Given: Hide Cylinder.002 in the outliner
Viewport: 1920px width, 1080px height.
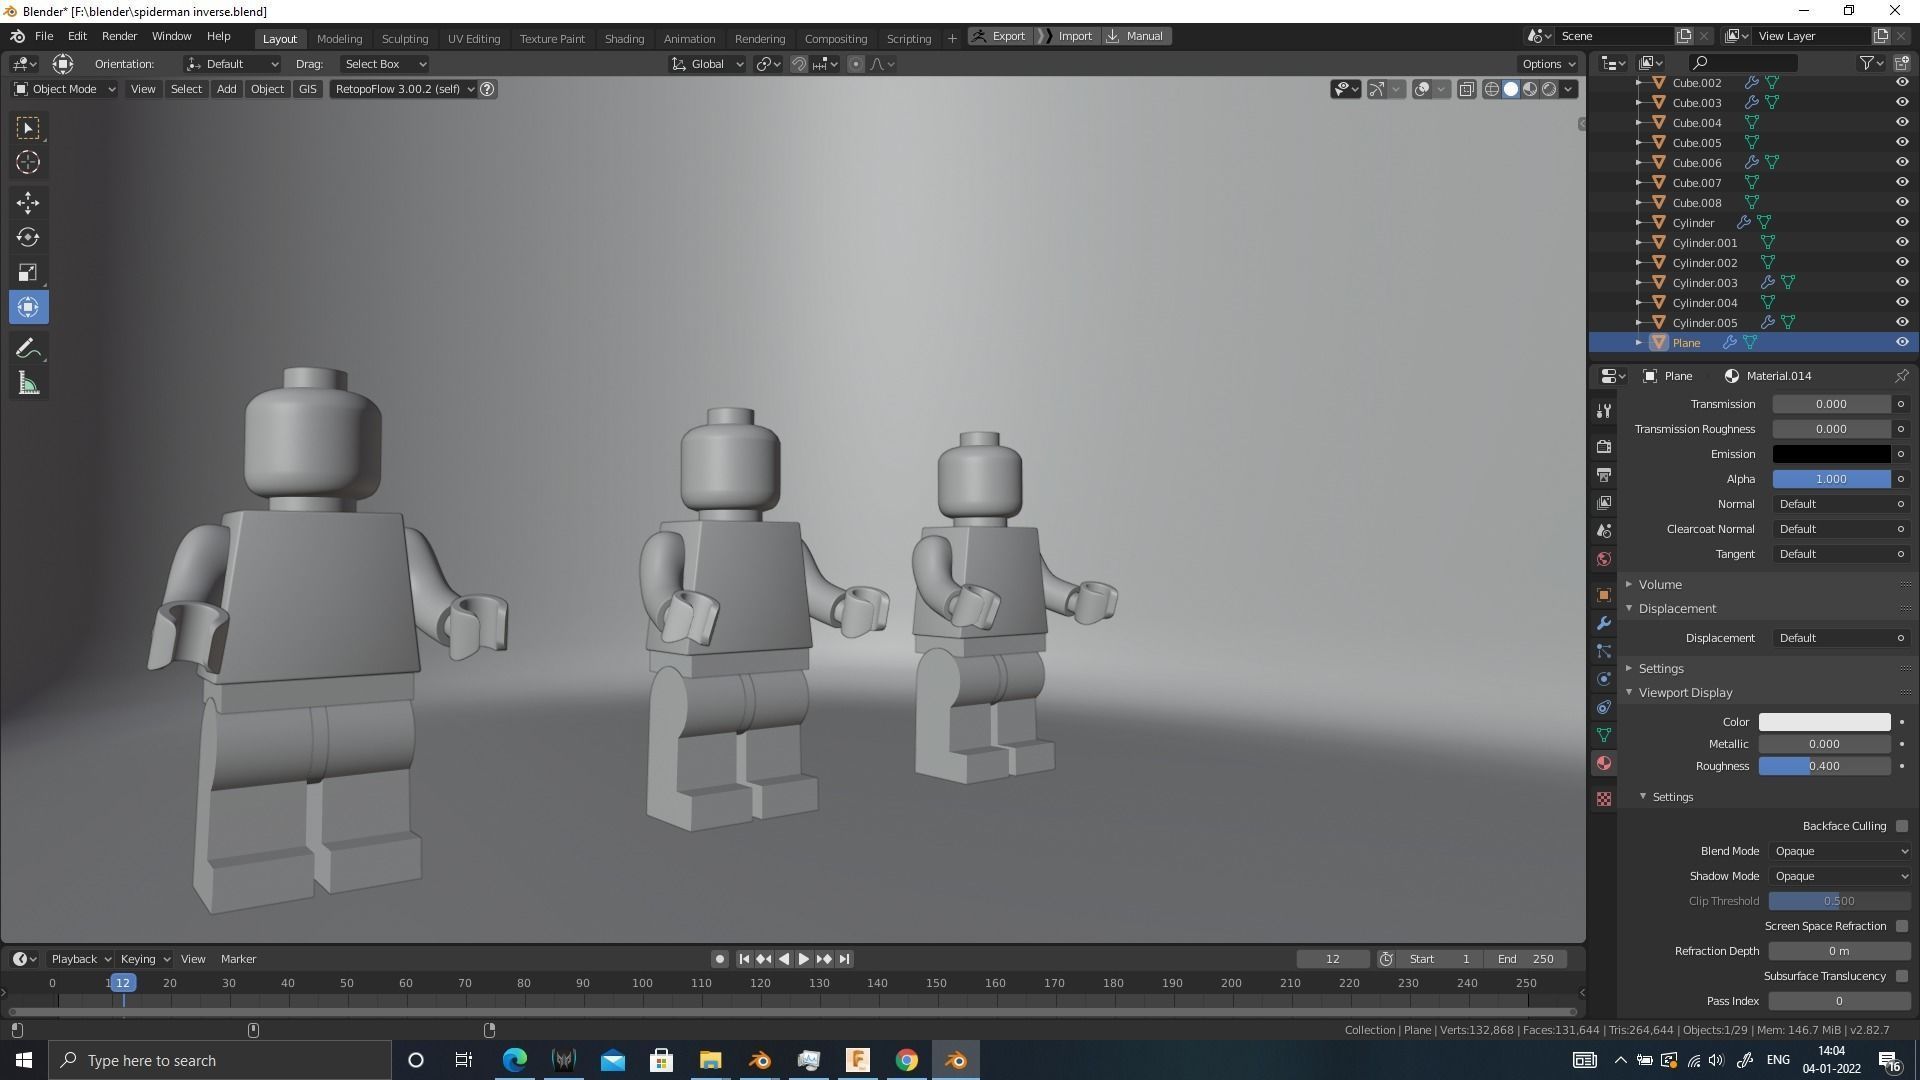Looking at the screenshot, I should [1902, 262].
